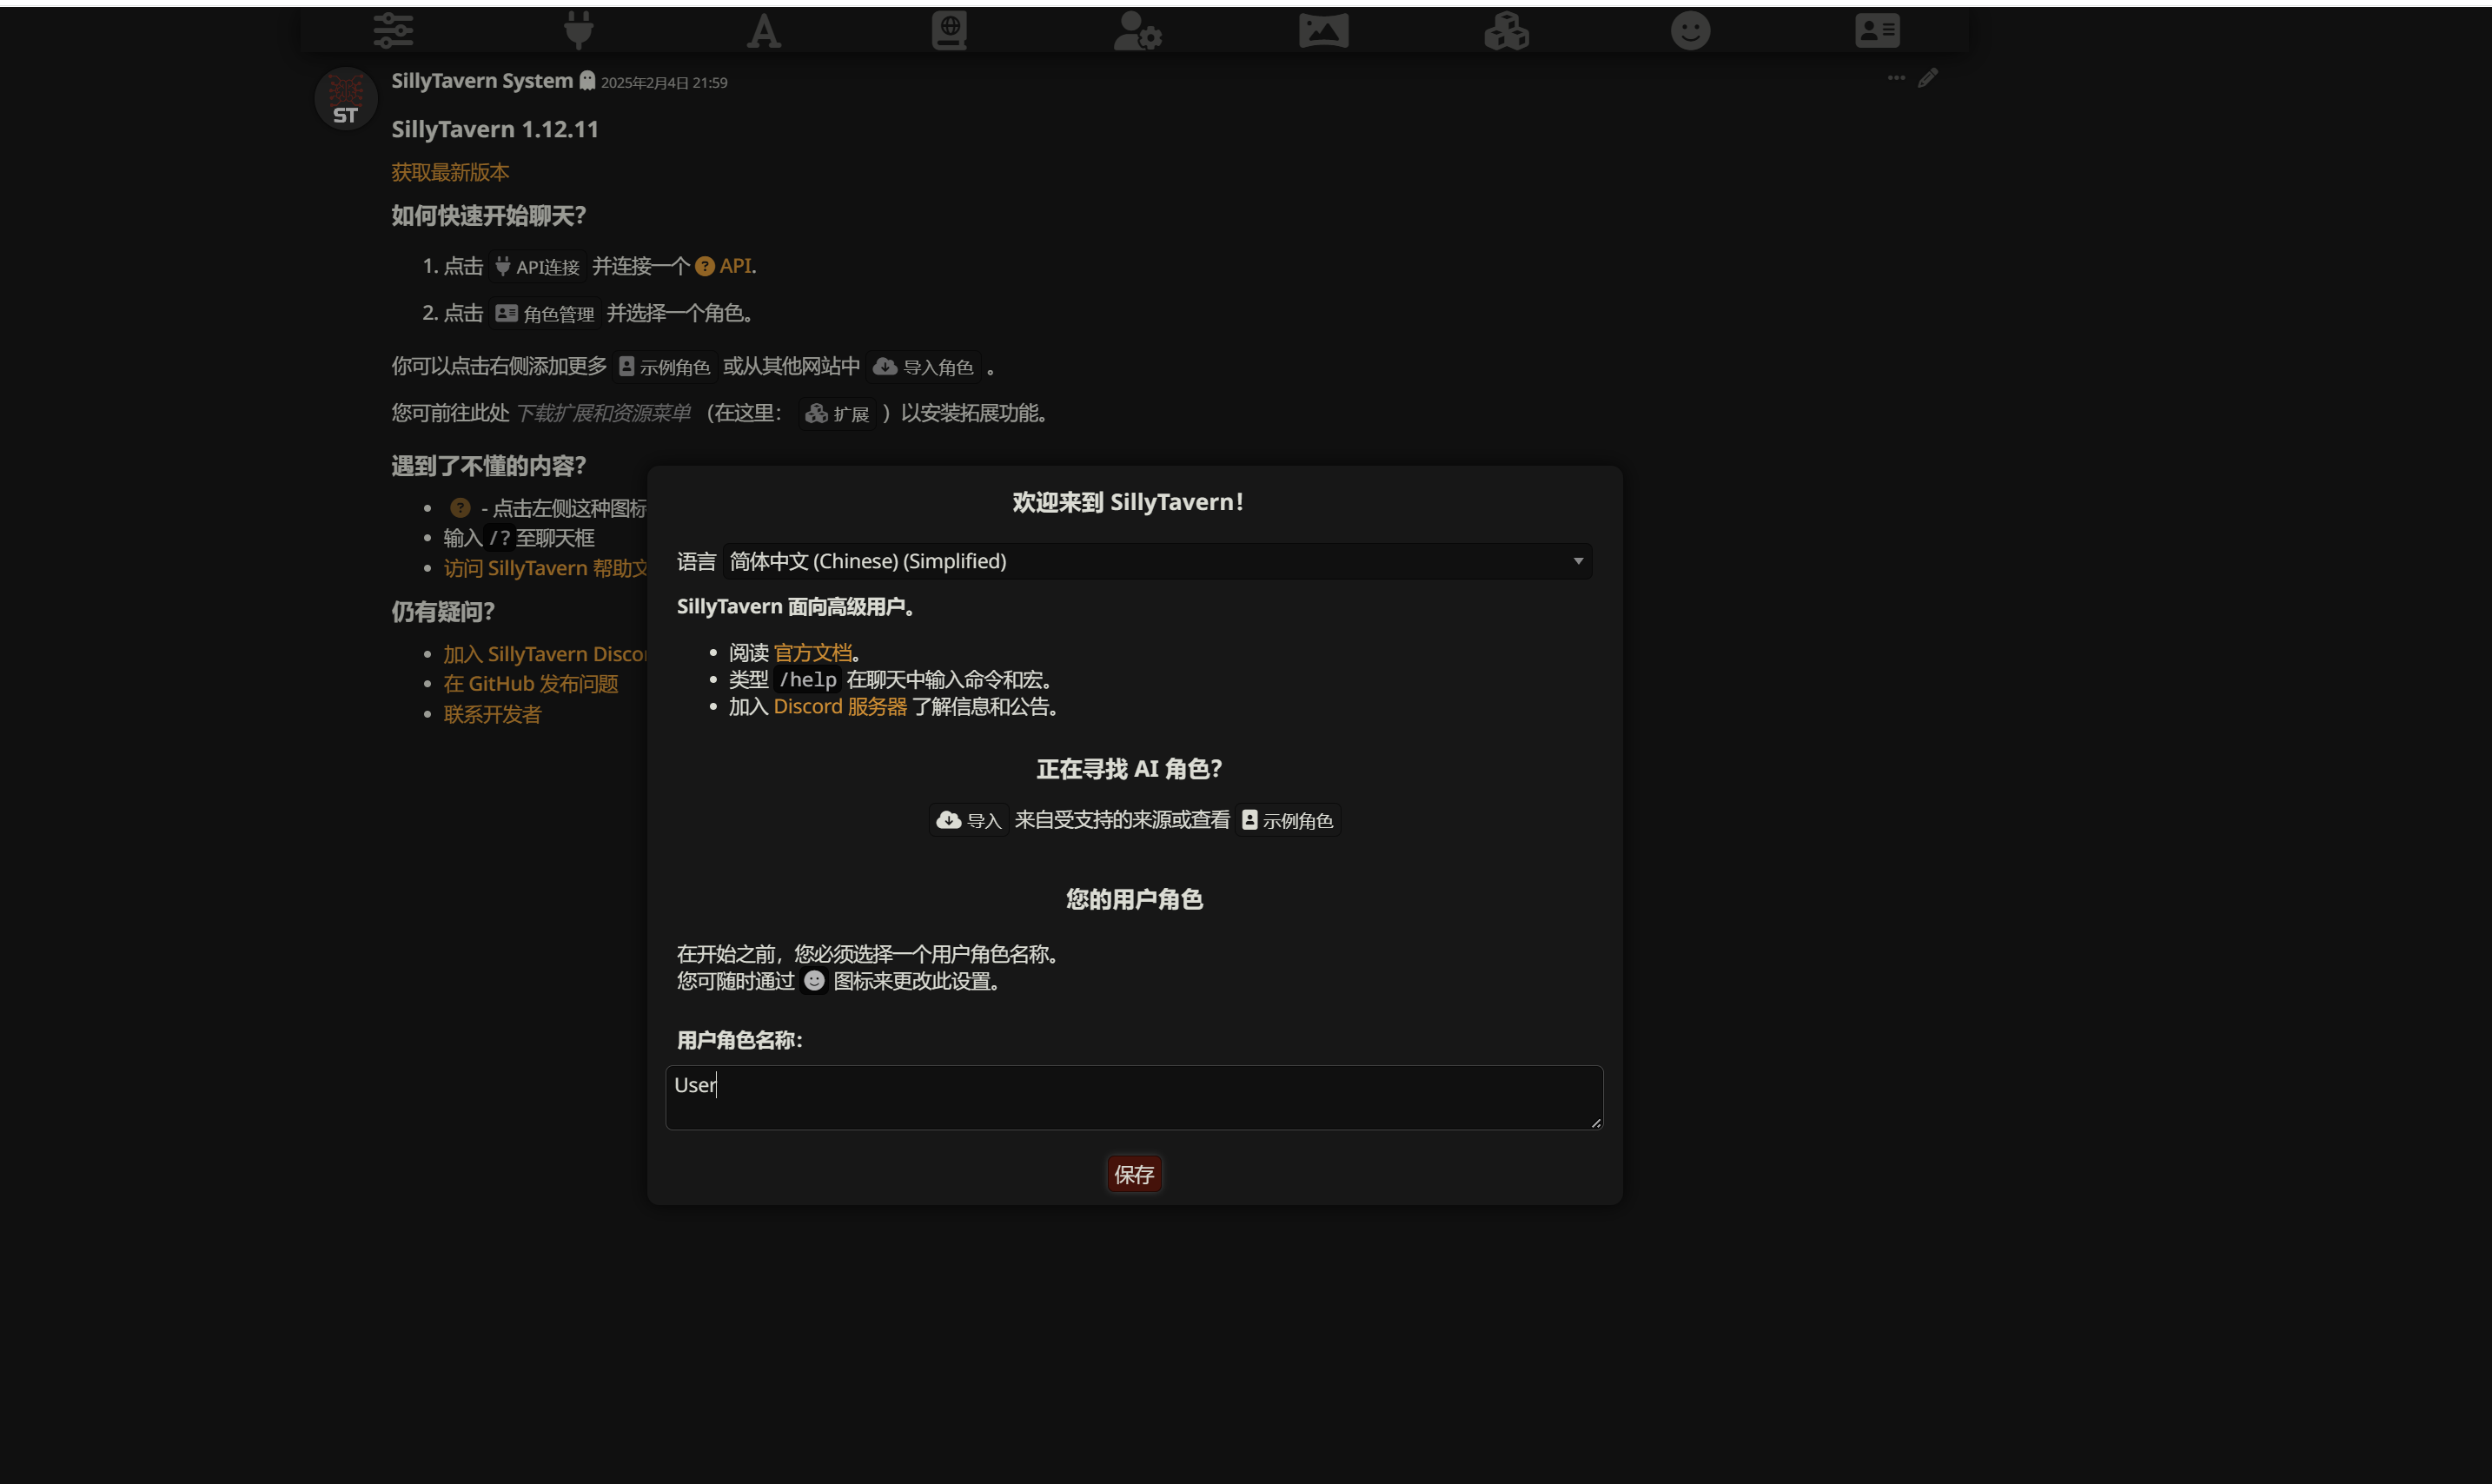Open the API help question-mark link
This screenshot has width=2492, height=1484.
pyautogui.click(x=725, y=266)
